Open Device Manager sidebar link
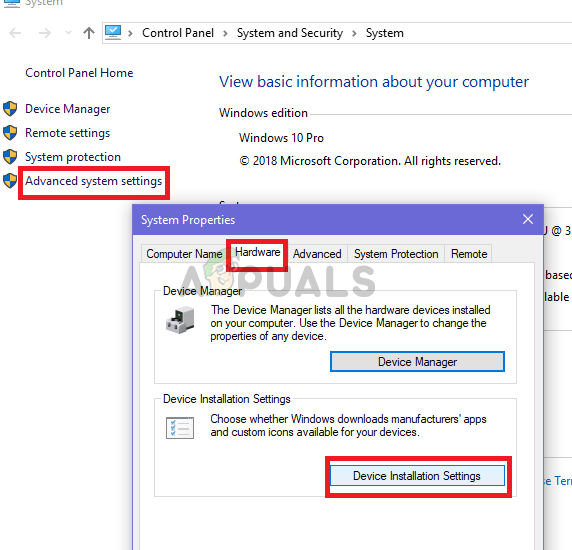This screenshot has width=572, height=550. click(67, 109)
